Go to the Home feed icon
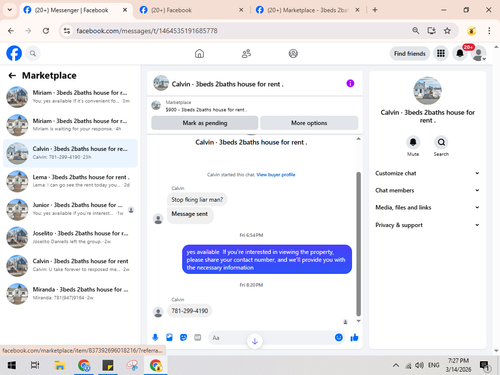Viewport: 500px width, 375px height. tap(199, 53)
